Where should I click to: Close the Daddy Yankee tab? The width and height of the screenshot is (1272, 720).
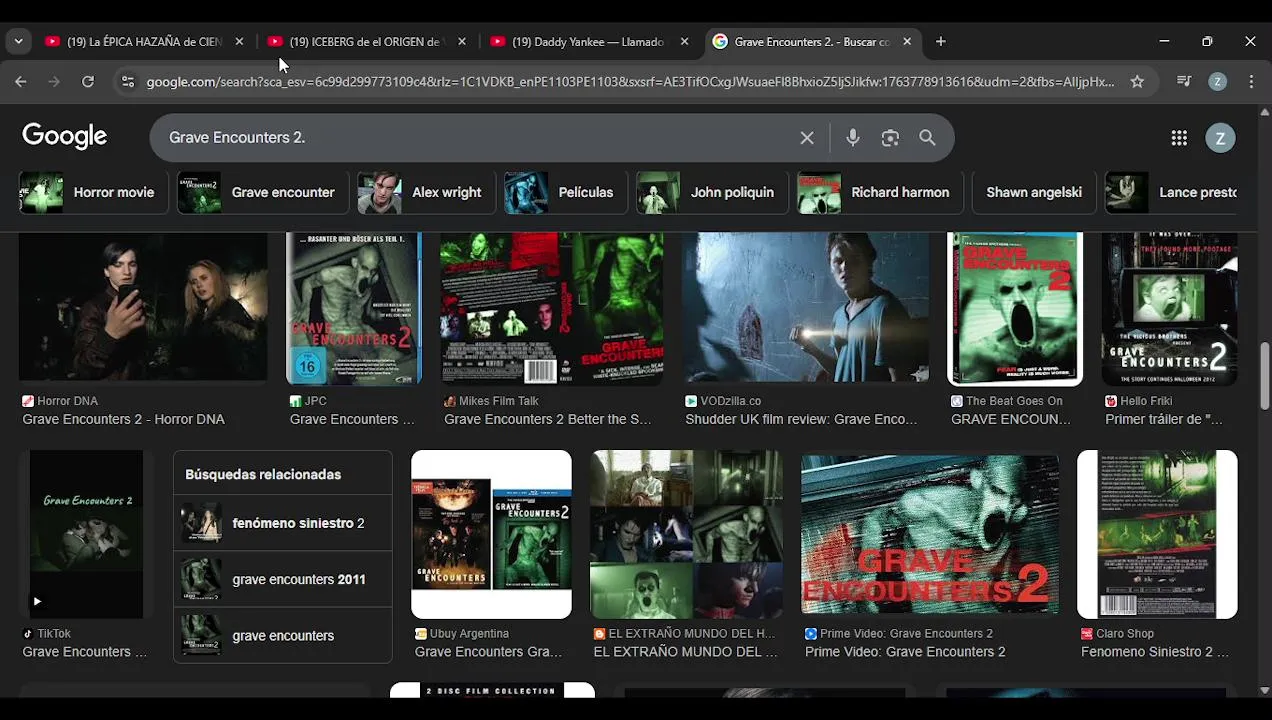684,42
